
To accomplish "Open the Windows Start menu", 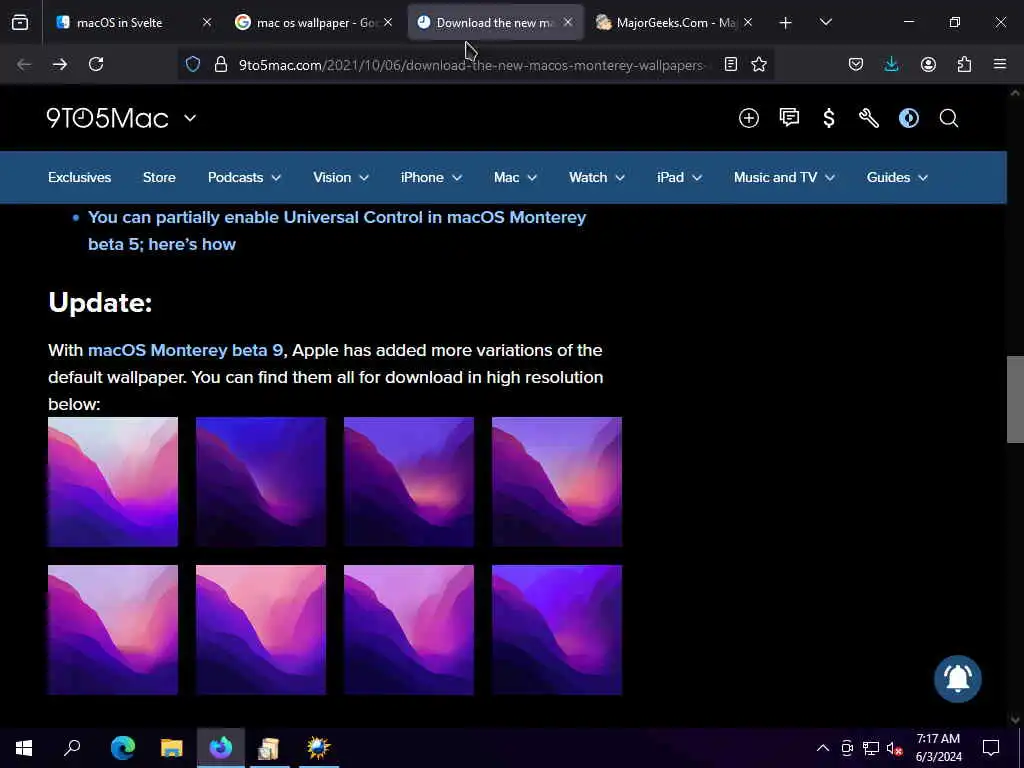I will tap(24, 747).
